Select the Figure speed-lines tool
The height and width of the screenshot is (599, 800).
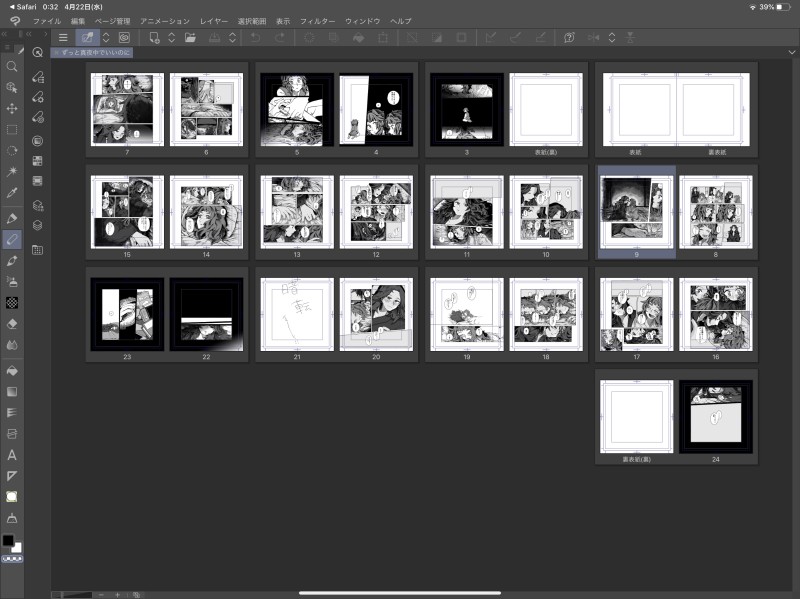(12, 413)
